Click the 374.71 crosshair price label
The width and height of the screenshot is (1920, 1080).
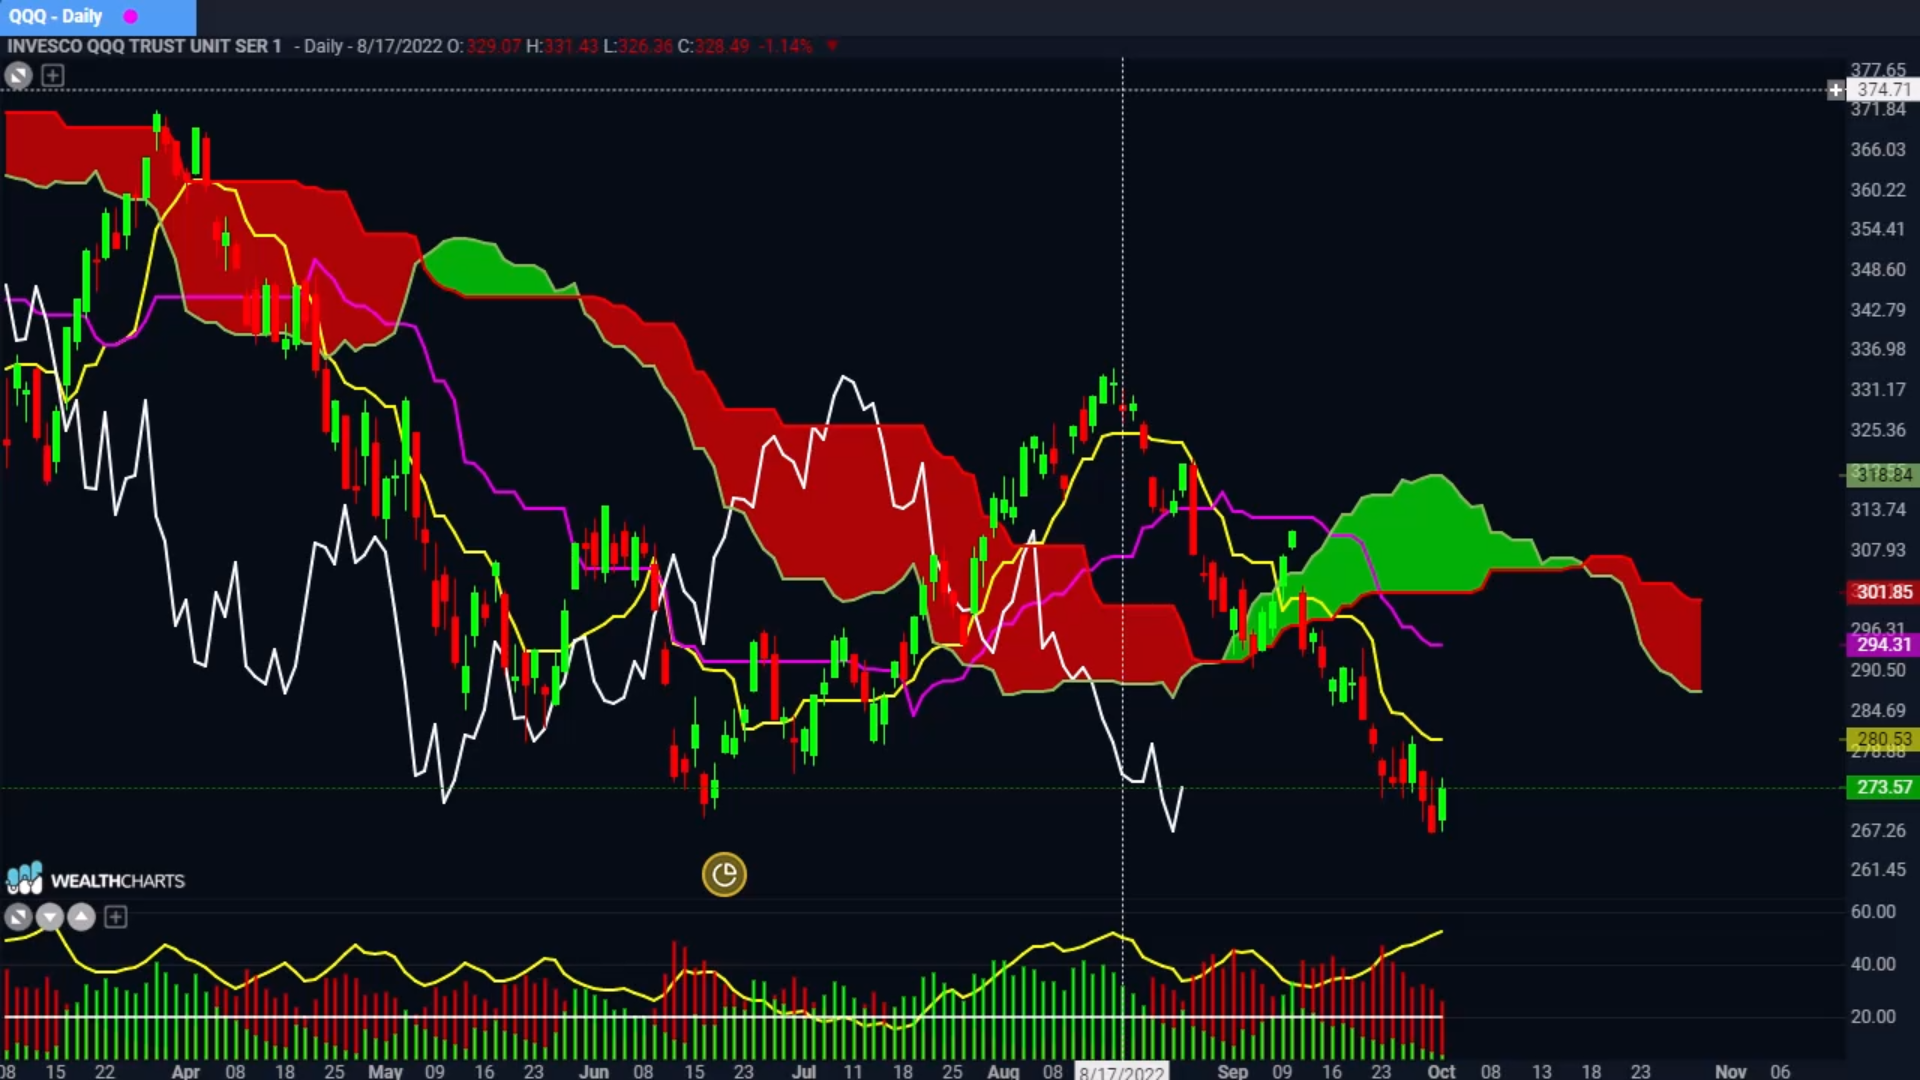(1882, 90)
